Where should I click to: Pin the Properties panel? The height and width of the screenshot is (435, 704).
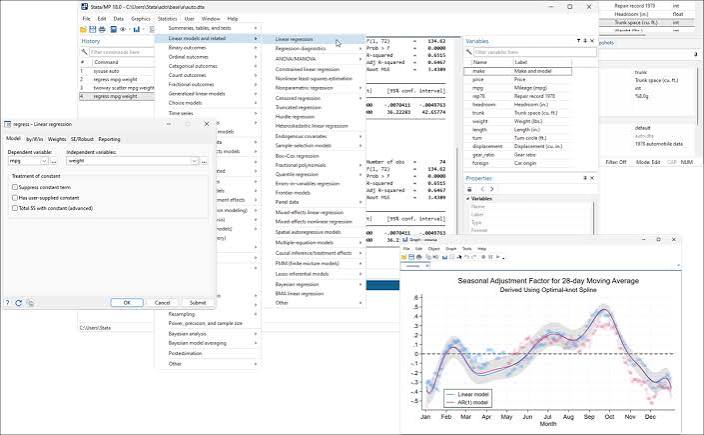(x=585, y=178)
